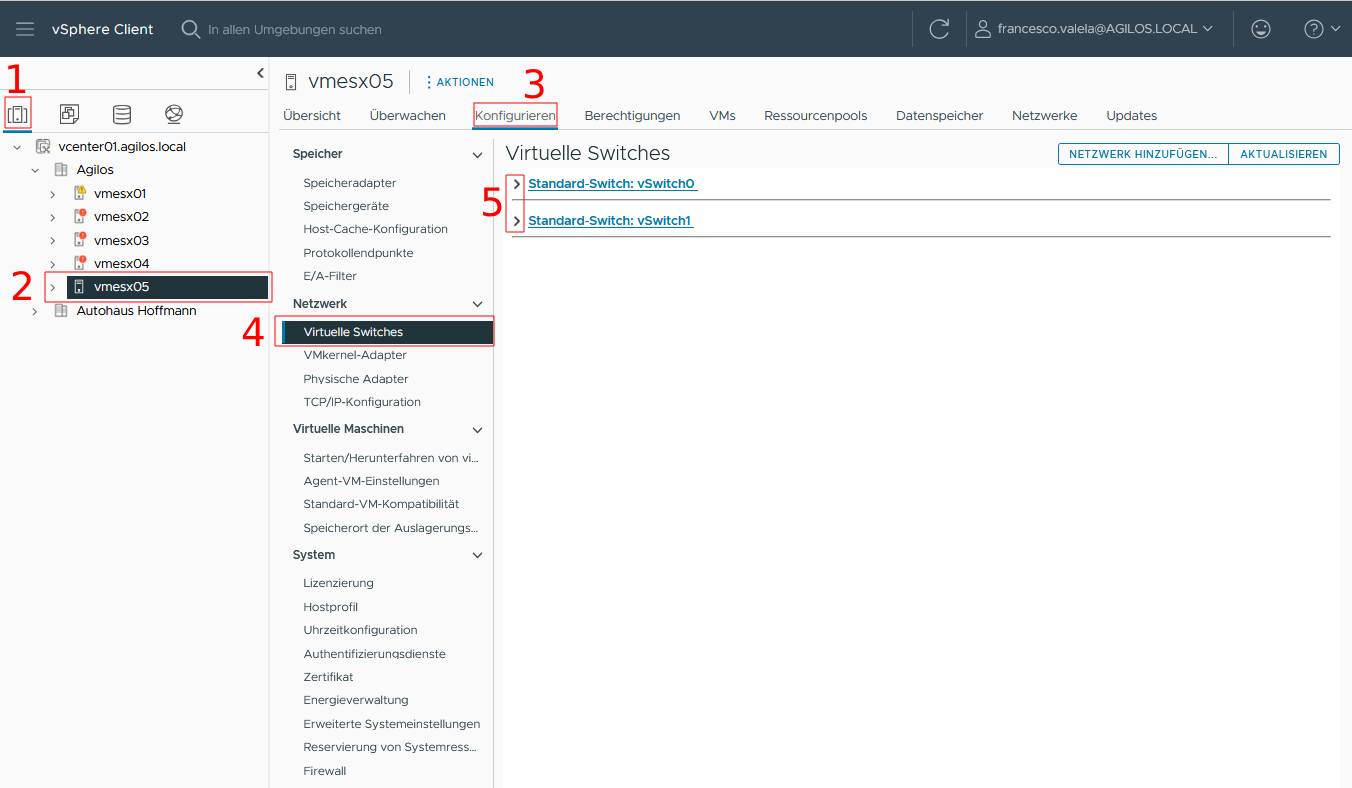The width and height of the screenshot is (1352, 788).
Task: Click the vmesx03 host alert icon
Action: tap(80, 240)
